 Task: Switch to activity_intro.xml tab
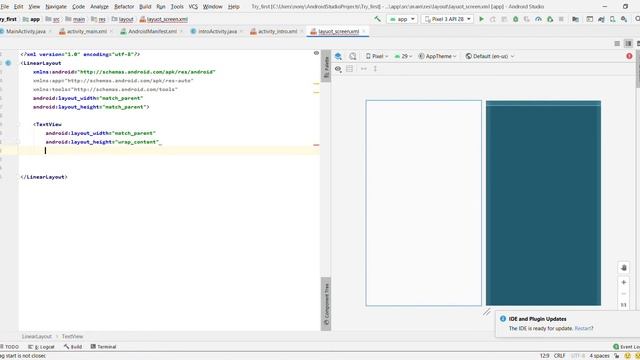pos(277,31)
